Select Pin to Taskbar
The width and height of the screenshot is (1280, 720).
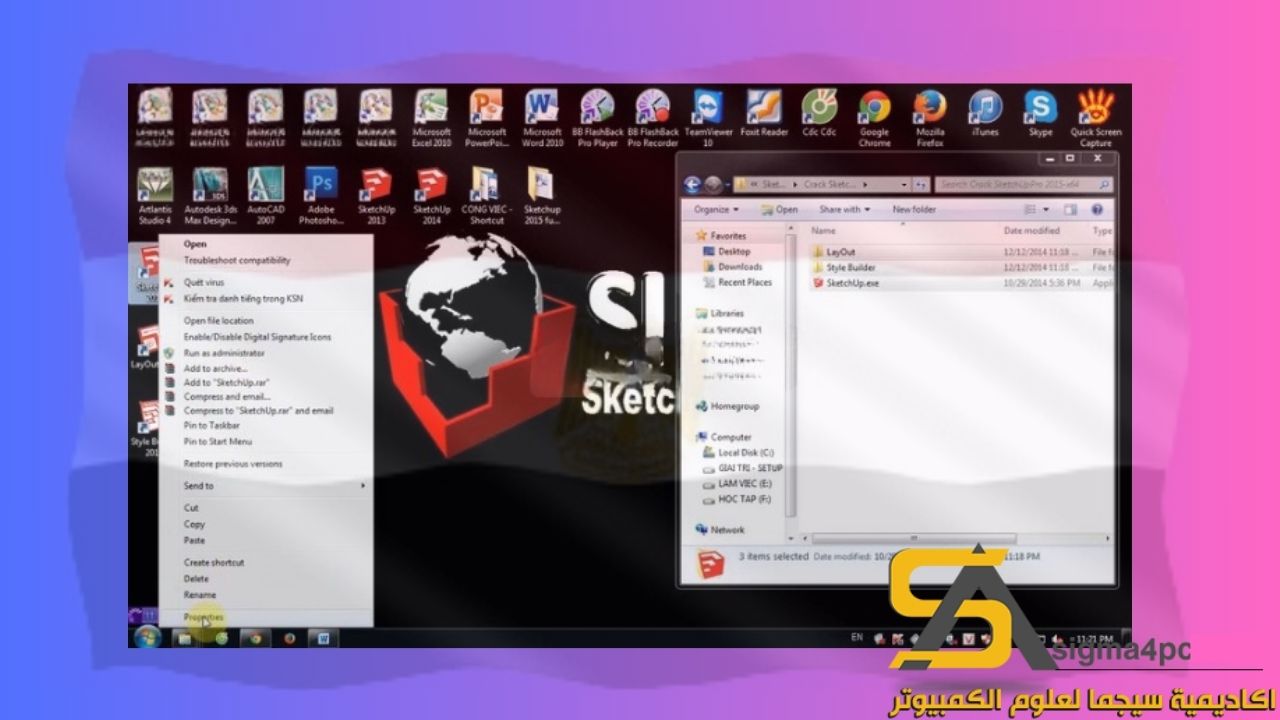click(x=211, y=425)
